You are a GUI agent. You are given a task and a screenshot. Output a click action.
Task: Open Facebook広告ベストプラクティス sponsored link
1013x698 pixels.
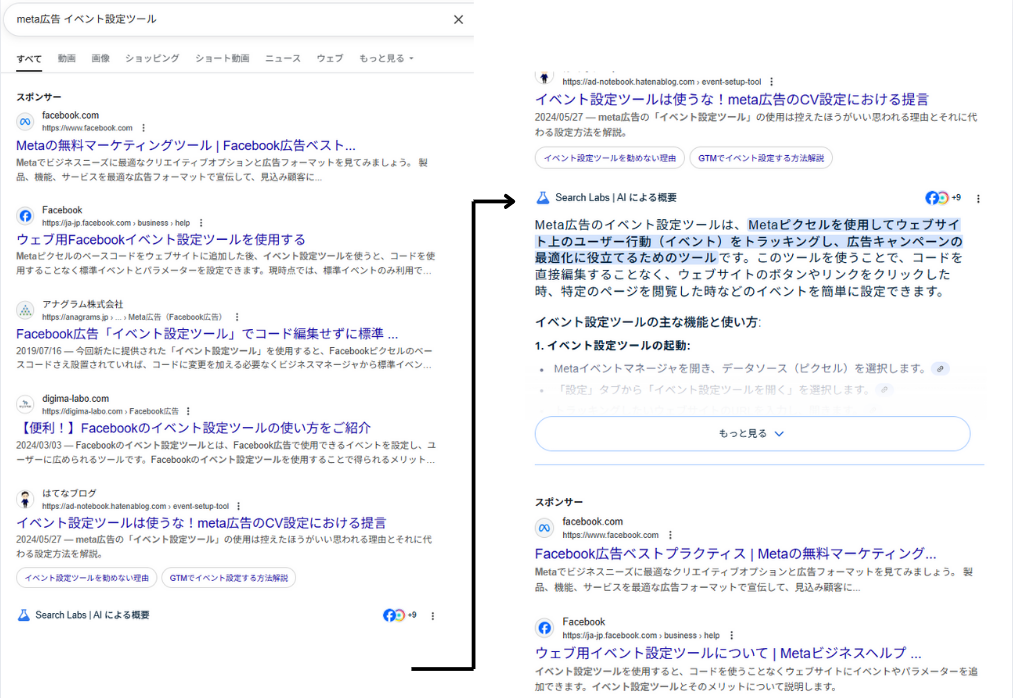(735, 554)
